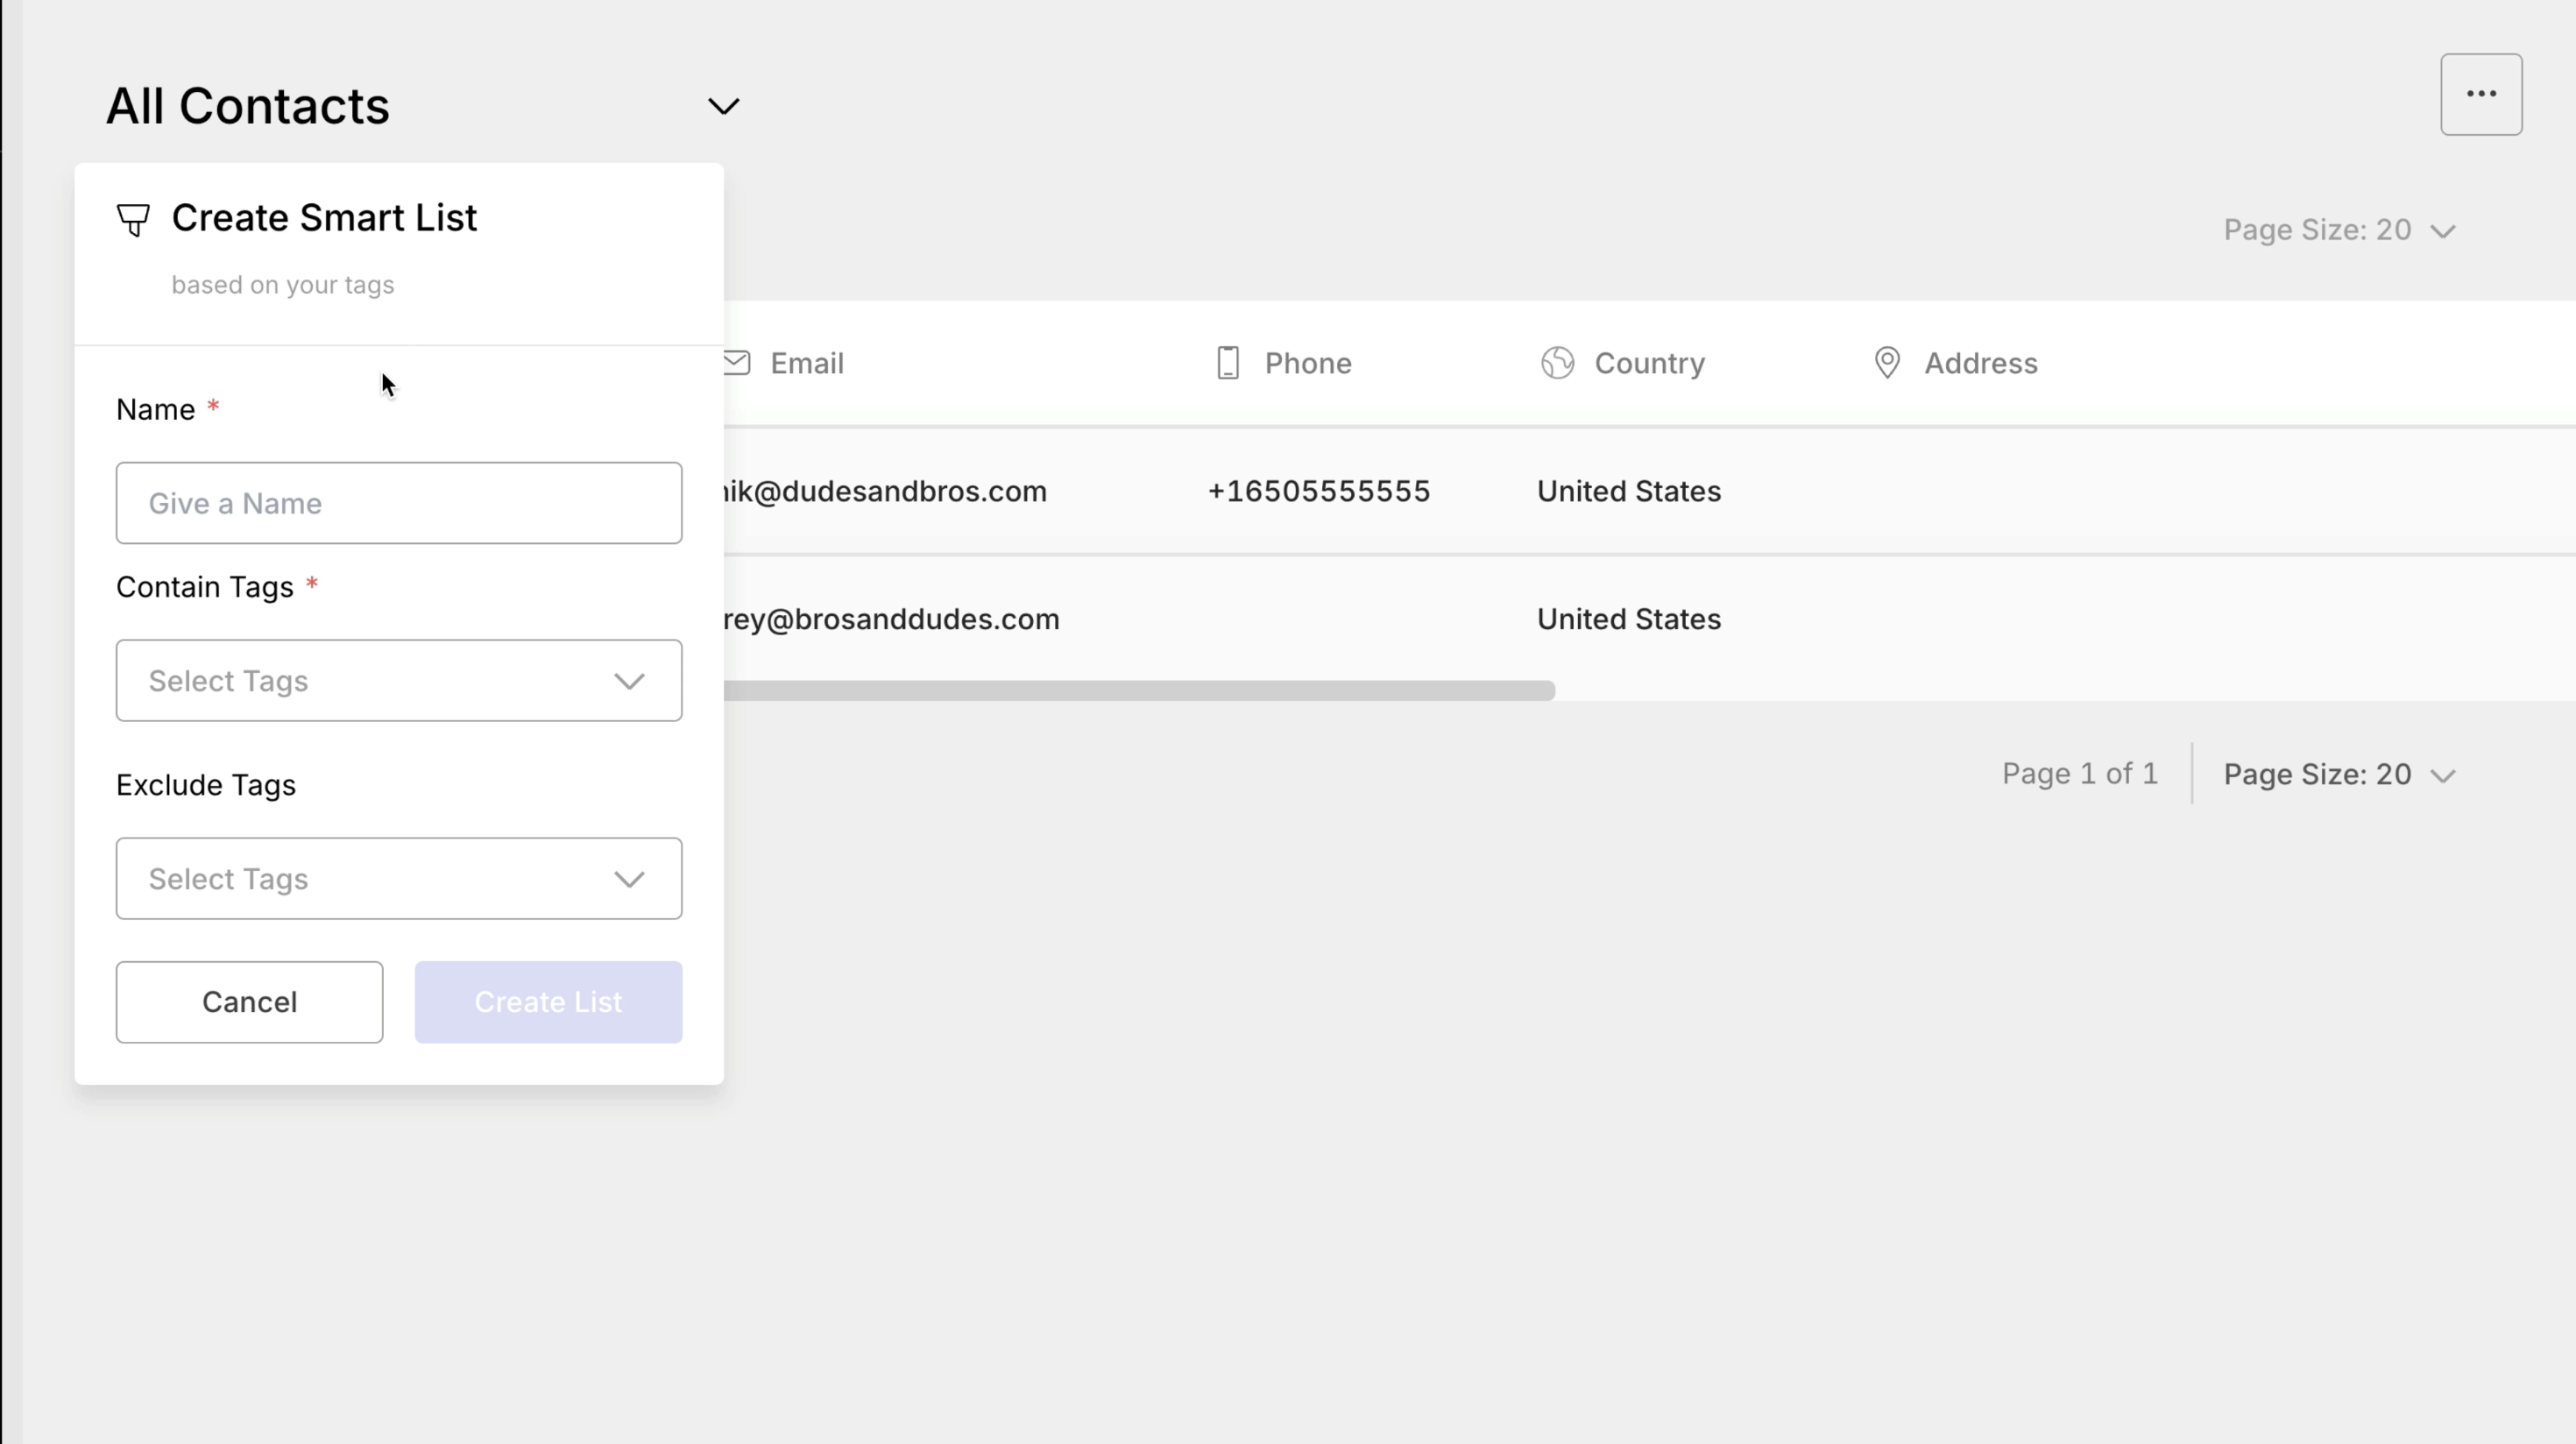This screenshot has width=2576, height=1444.
Task: Click the Country globe icon
Action: 1557,363
